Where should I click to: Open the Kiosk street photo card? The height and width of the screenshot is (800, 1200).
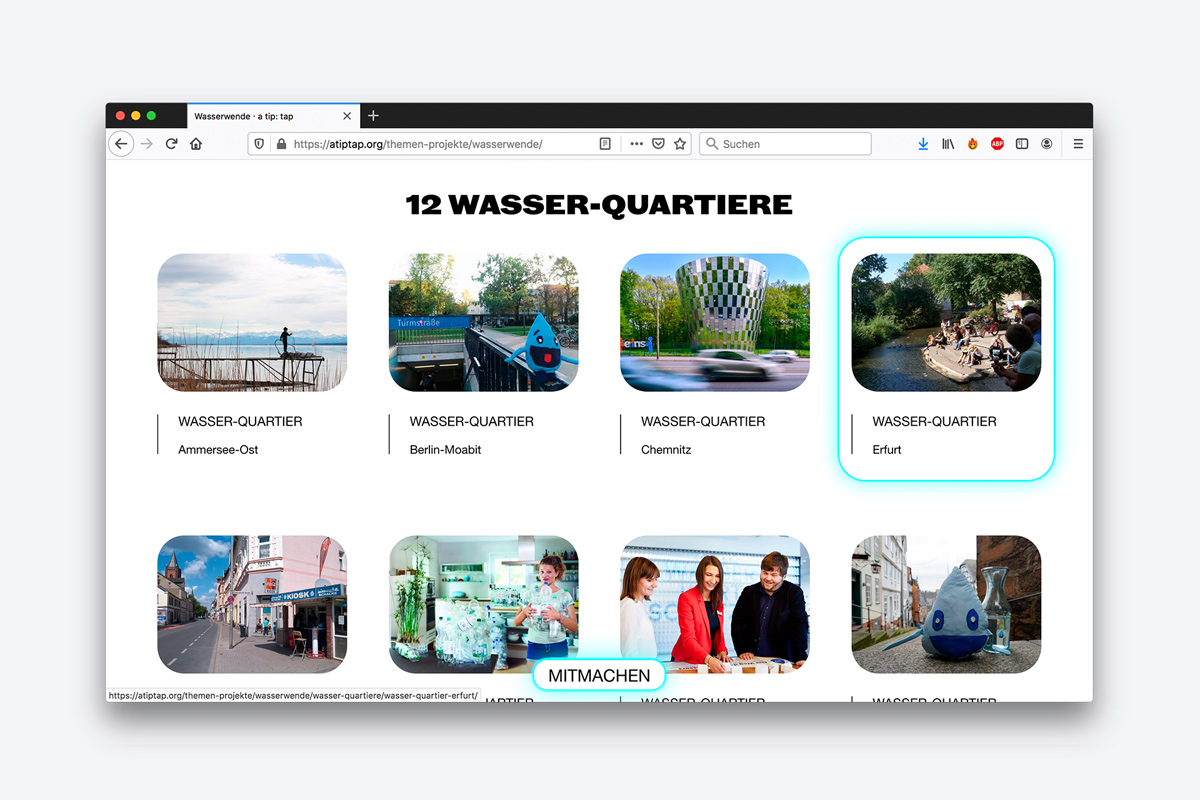[252, 604]
